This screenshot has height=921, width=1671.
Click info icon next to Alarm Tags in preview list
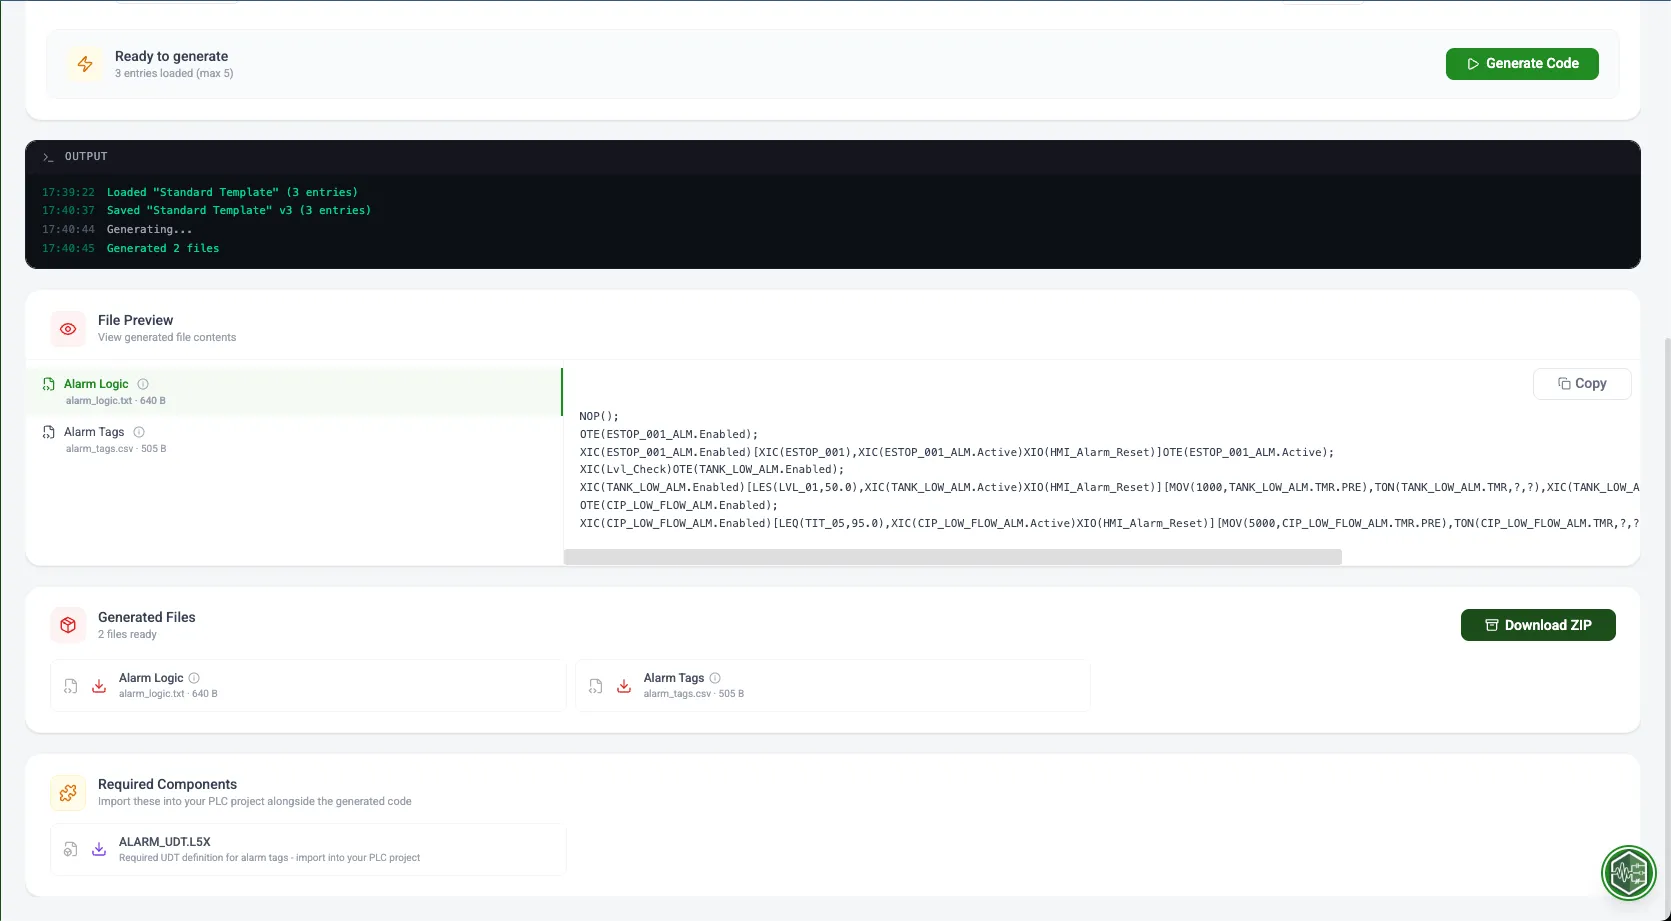(139, 432)
